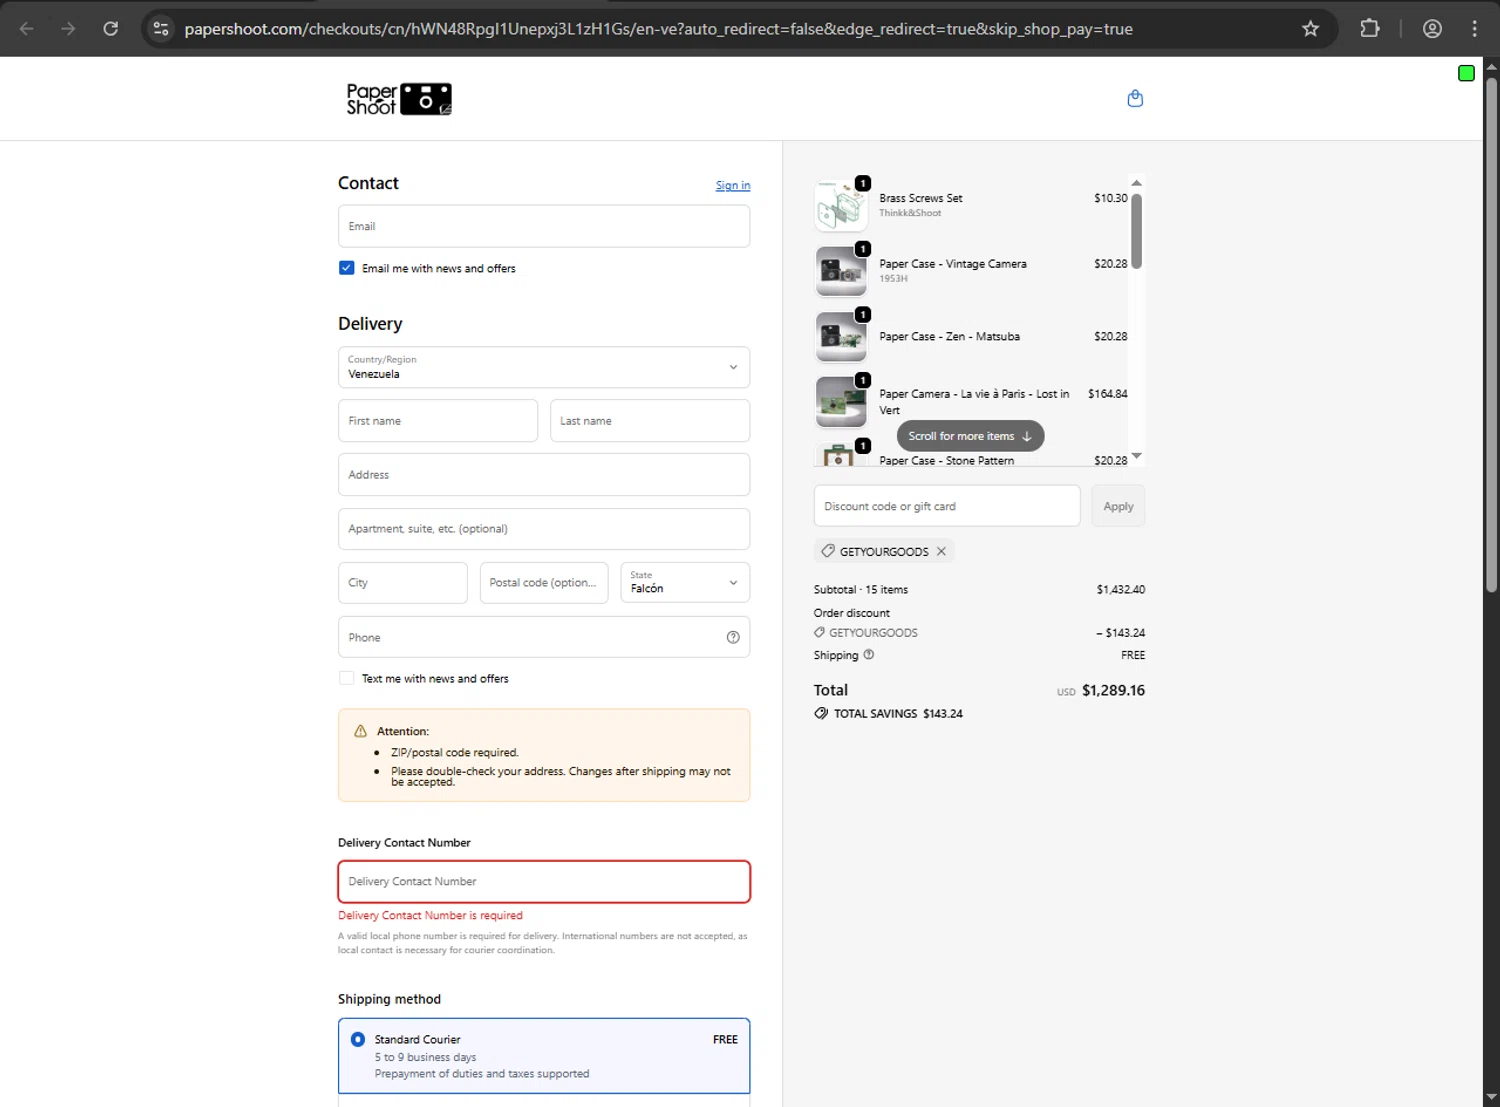Click the green extension indicator square

coord(1466,73)
